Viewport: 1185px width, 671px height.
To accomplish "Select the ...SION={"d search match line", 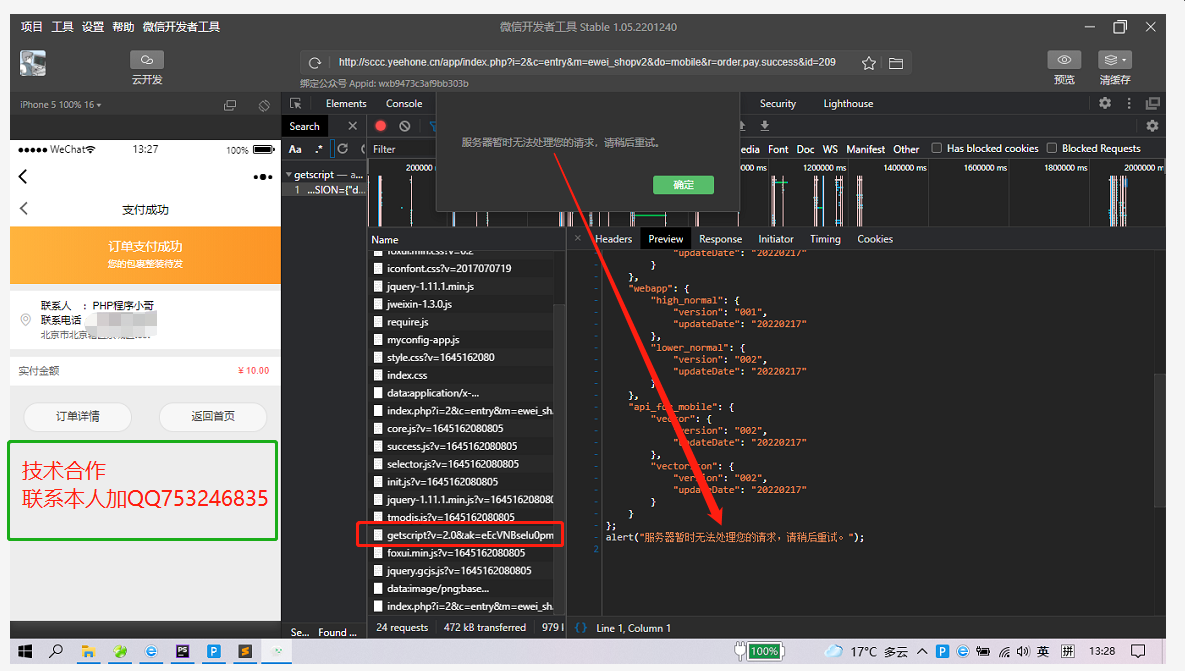I will 326,190.
